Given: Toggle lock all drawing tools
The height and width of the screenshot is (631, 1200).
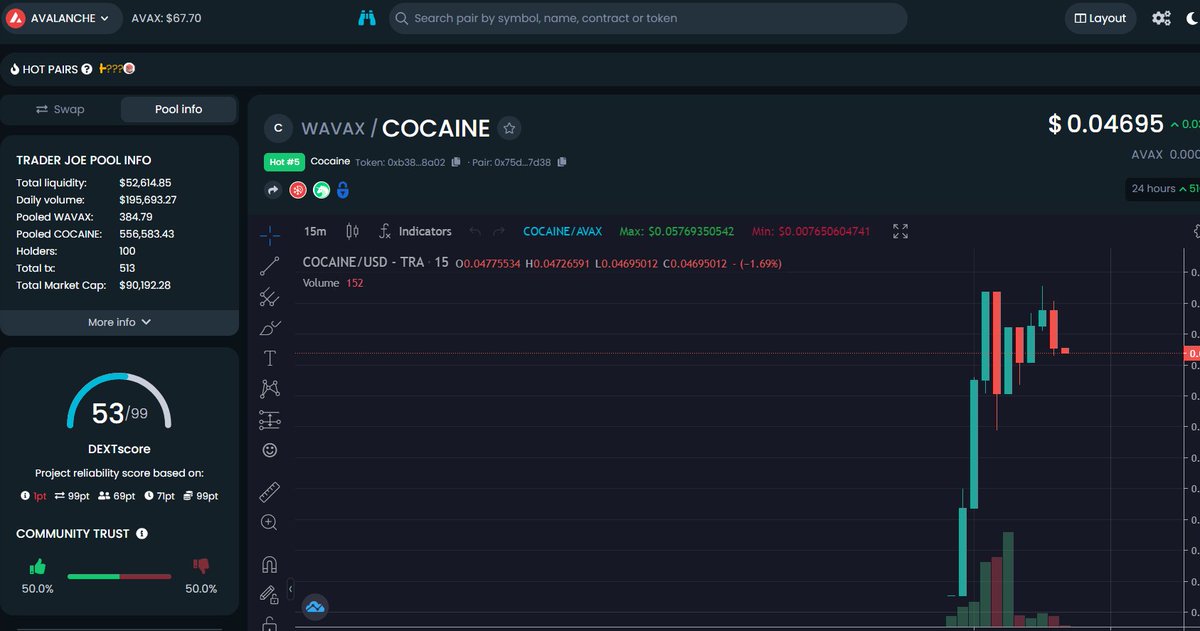Looking at the screenshot, I should click(269, 624).
